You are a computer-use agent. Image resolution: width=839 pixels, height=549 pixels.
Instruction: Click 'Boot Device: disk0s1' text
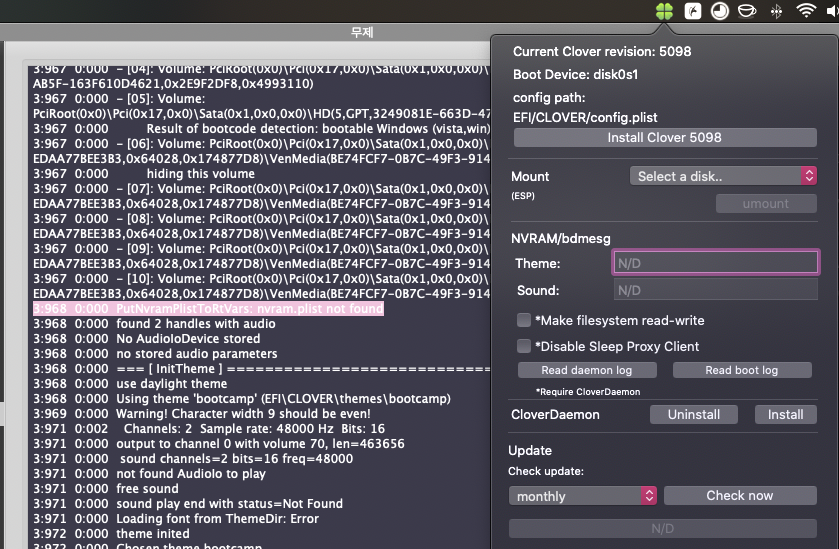tap(575, 74)
